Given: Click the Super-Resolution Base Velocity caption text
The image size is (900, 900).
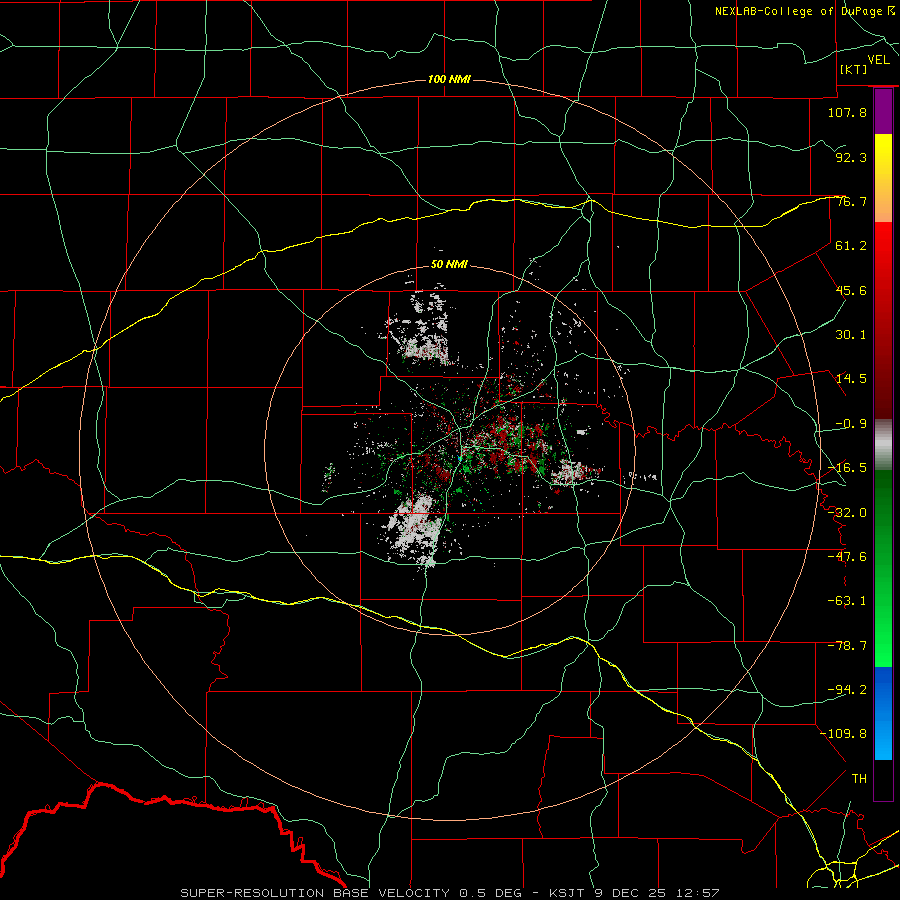Looking at the screenshot, I should coord(449,893).
